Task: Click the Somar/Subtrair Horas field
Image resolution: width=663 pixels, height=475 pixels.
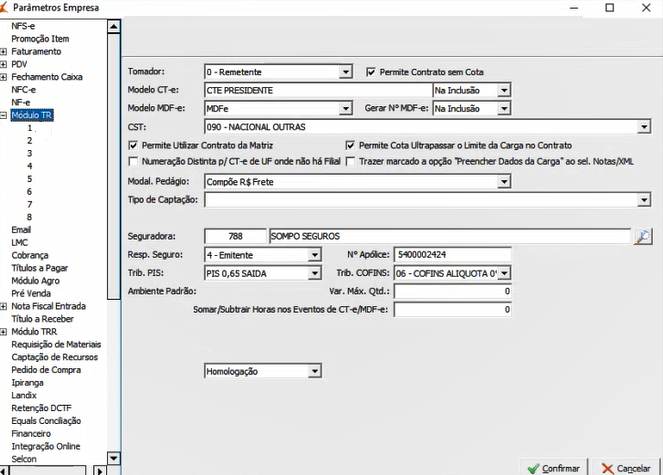Action: pyautogui.click(x=452, y=309)
